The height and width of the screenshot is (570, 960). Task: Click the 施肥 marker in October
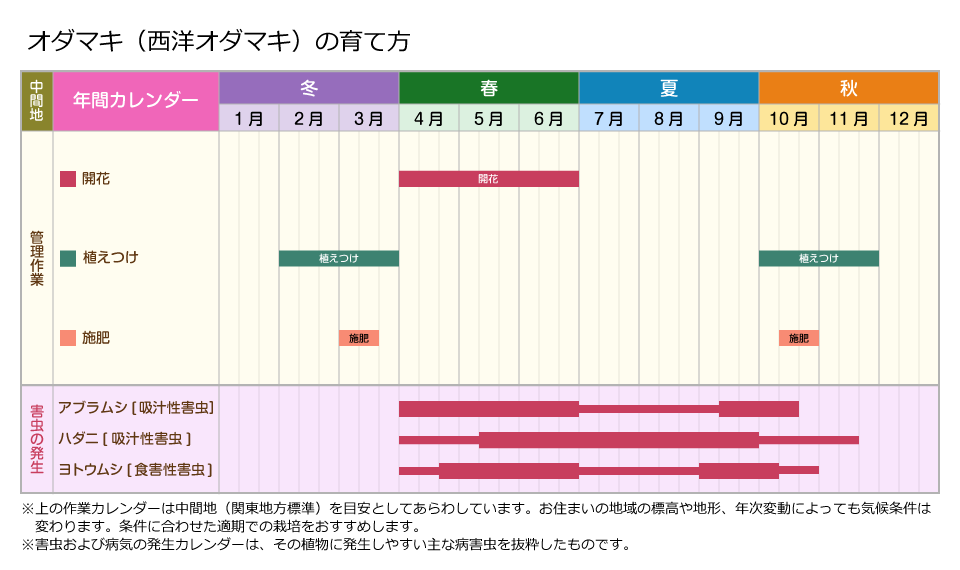799,338
